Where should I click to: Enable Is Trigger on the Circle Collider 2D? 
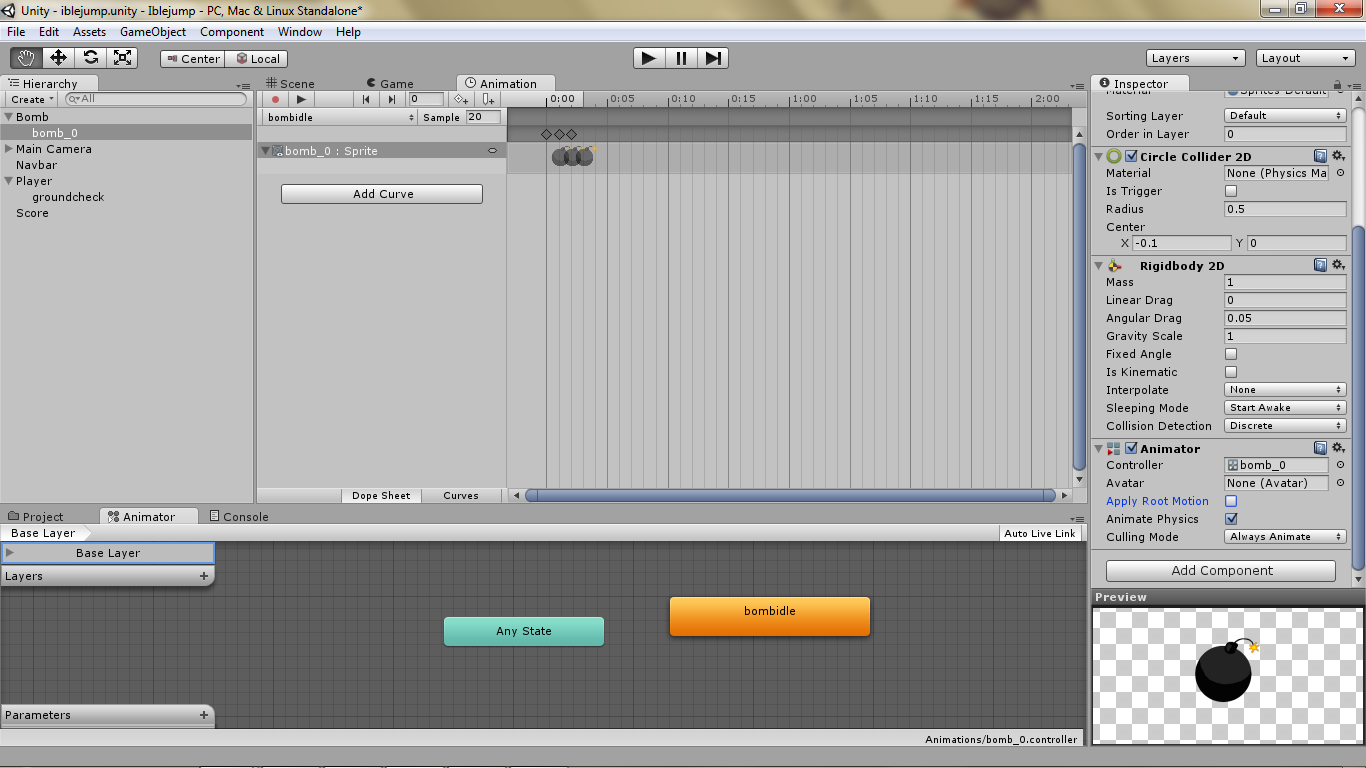pos(1230,191)
